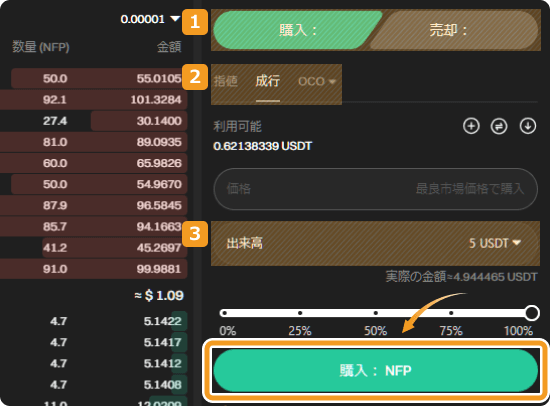Set the amount slider to 25%
Screen dimensions: 550x406
point(300,313)
